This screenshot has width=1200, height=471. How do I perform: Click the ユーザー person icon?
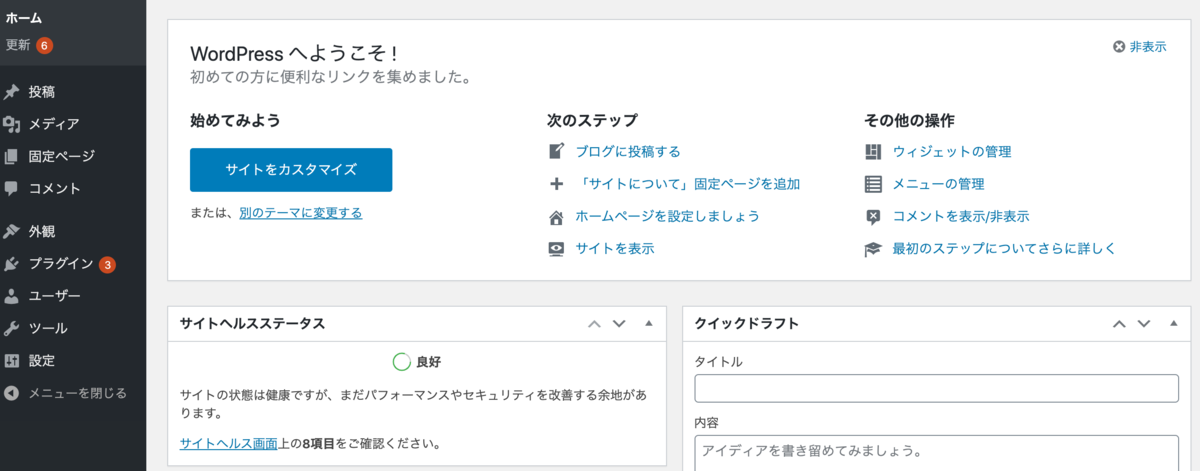pyautogui.click(x=12, y=296)
